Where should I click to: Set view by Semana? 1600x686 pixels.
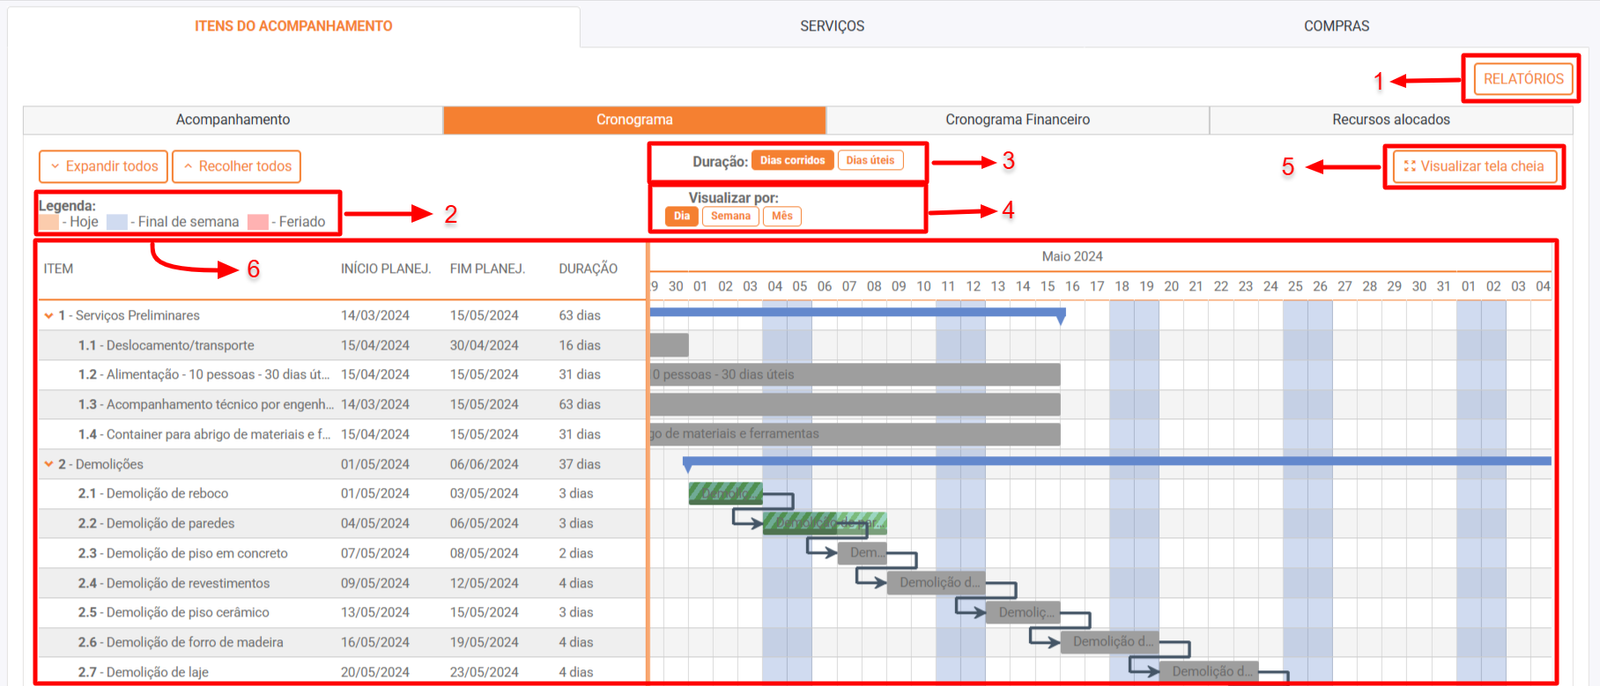(730, 216)
